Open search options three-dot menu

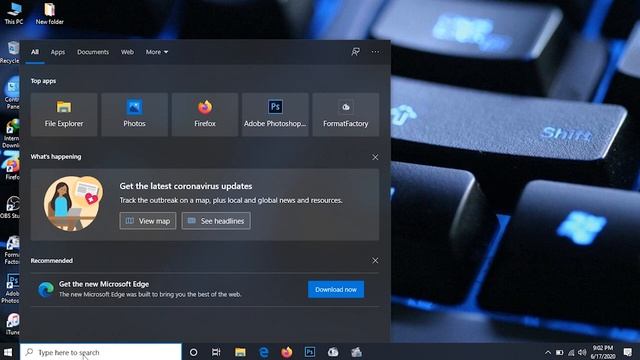(375, 52)
